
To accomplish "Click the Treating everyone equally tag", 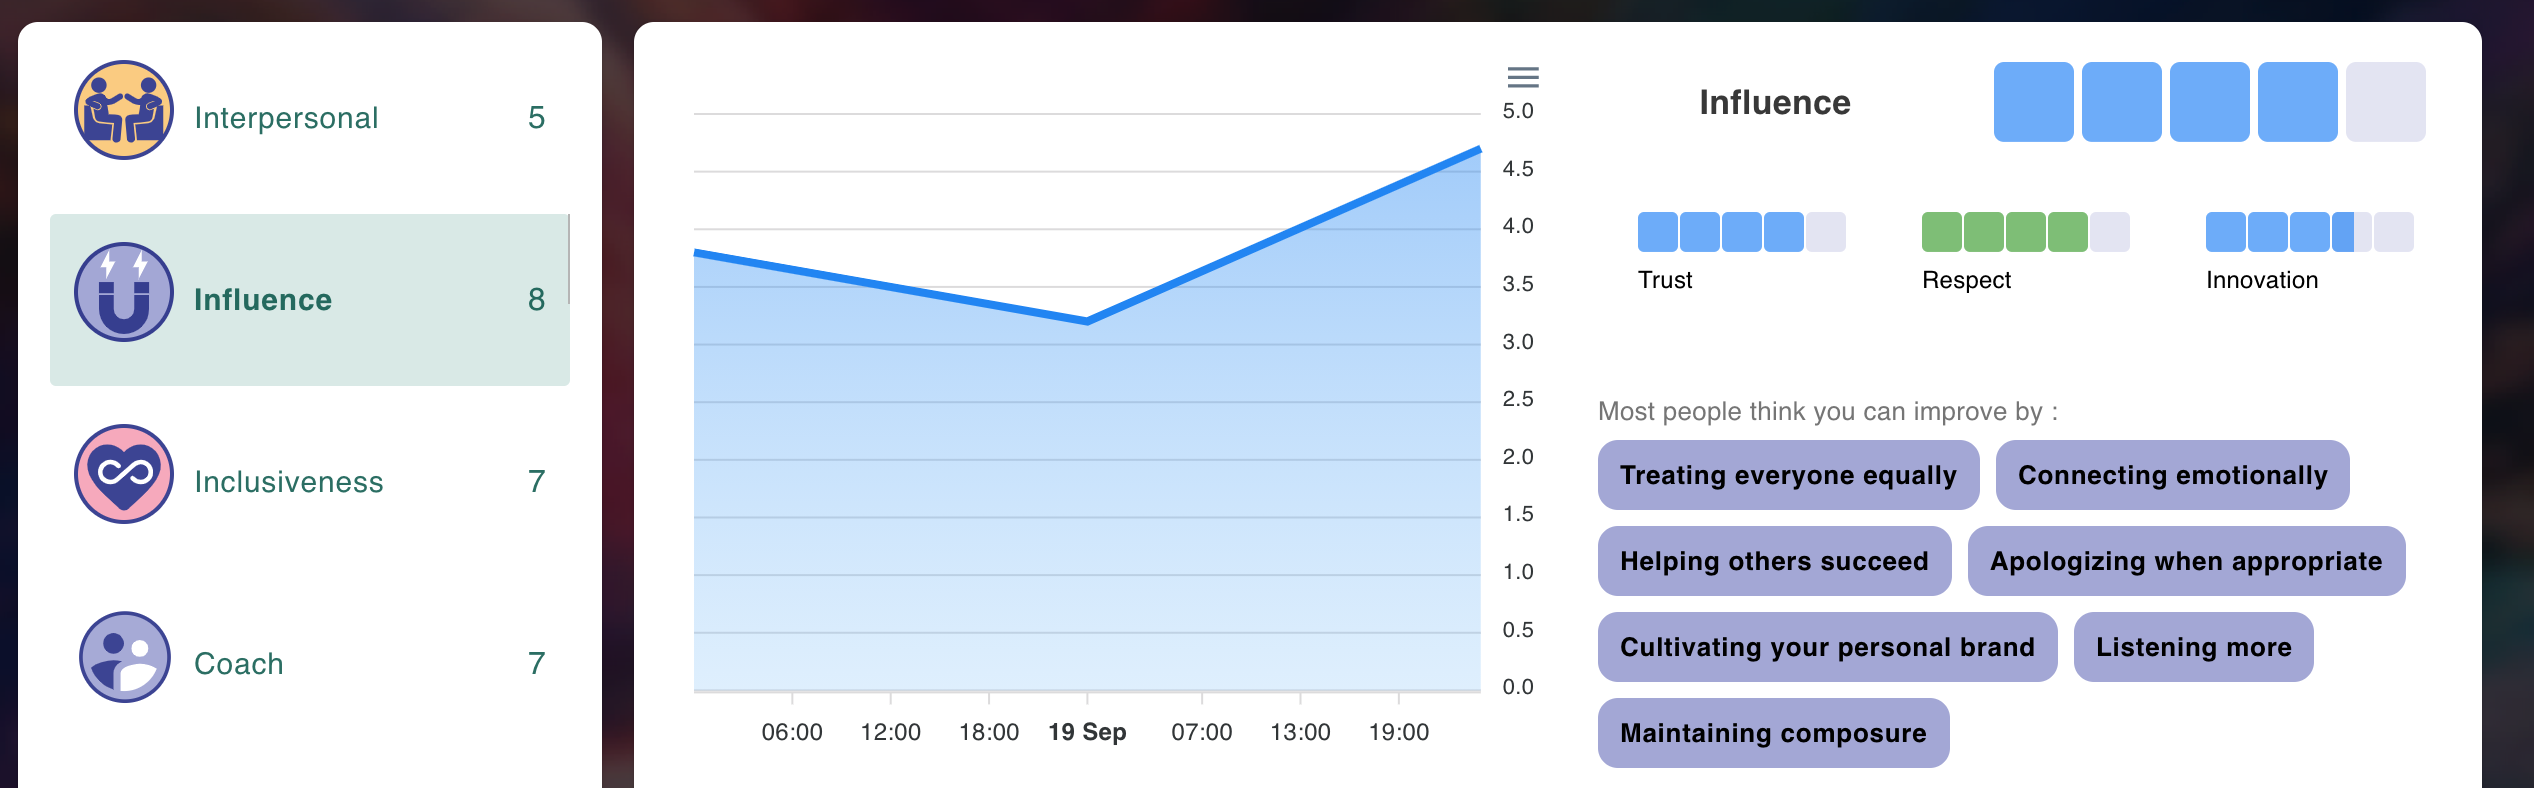I will (1788, 475).
